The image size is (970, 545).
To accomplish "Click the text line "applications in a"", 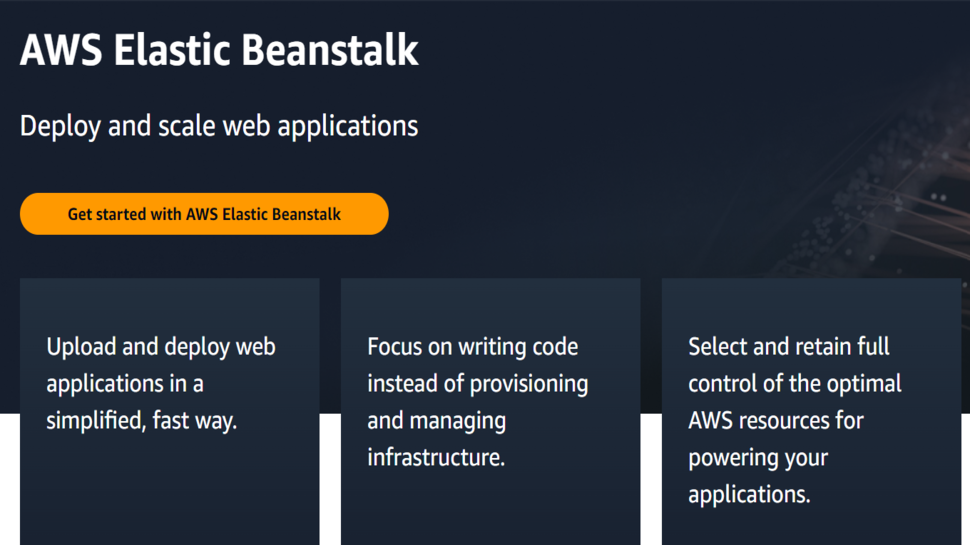I will point(124,384).
